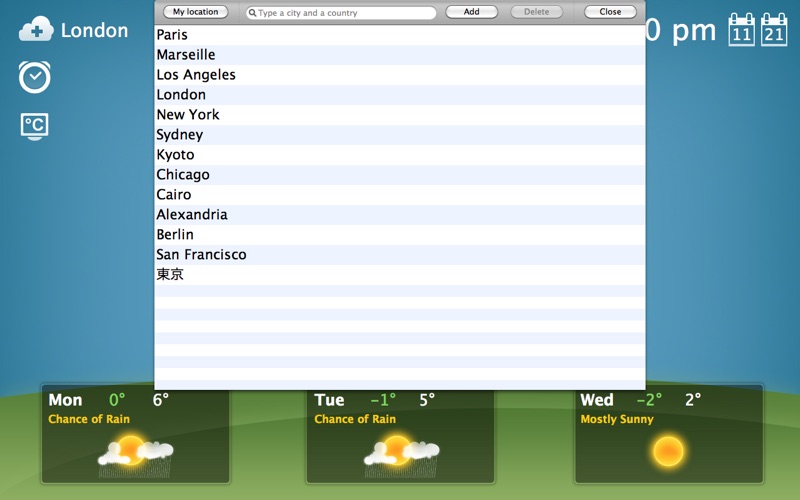
Task: Click Wednesday's sun icon
Action: point(668,451)
